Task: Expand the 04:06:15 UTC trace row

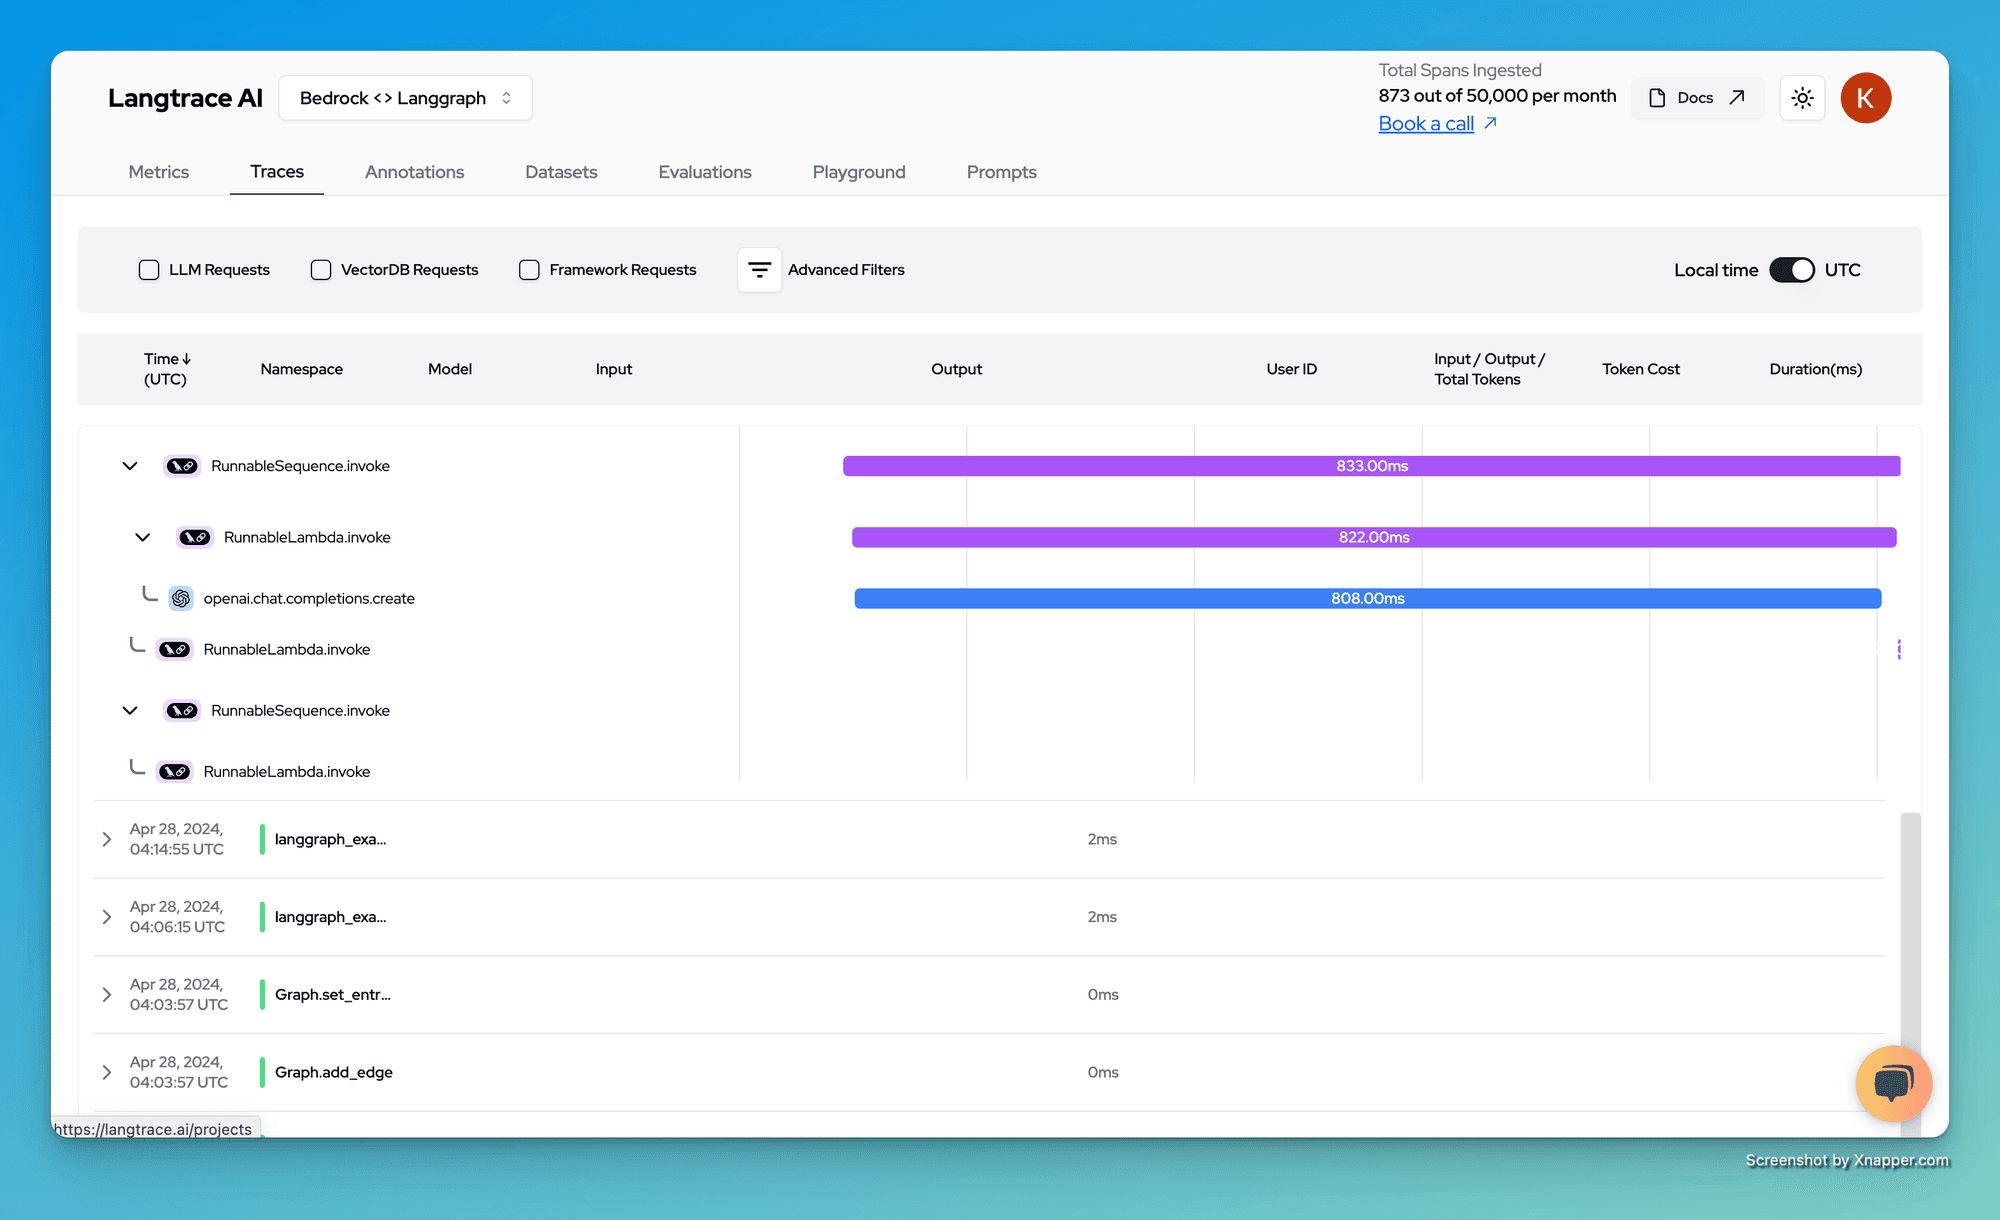Action: pos(107,917)
